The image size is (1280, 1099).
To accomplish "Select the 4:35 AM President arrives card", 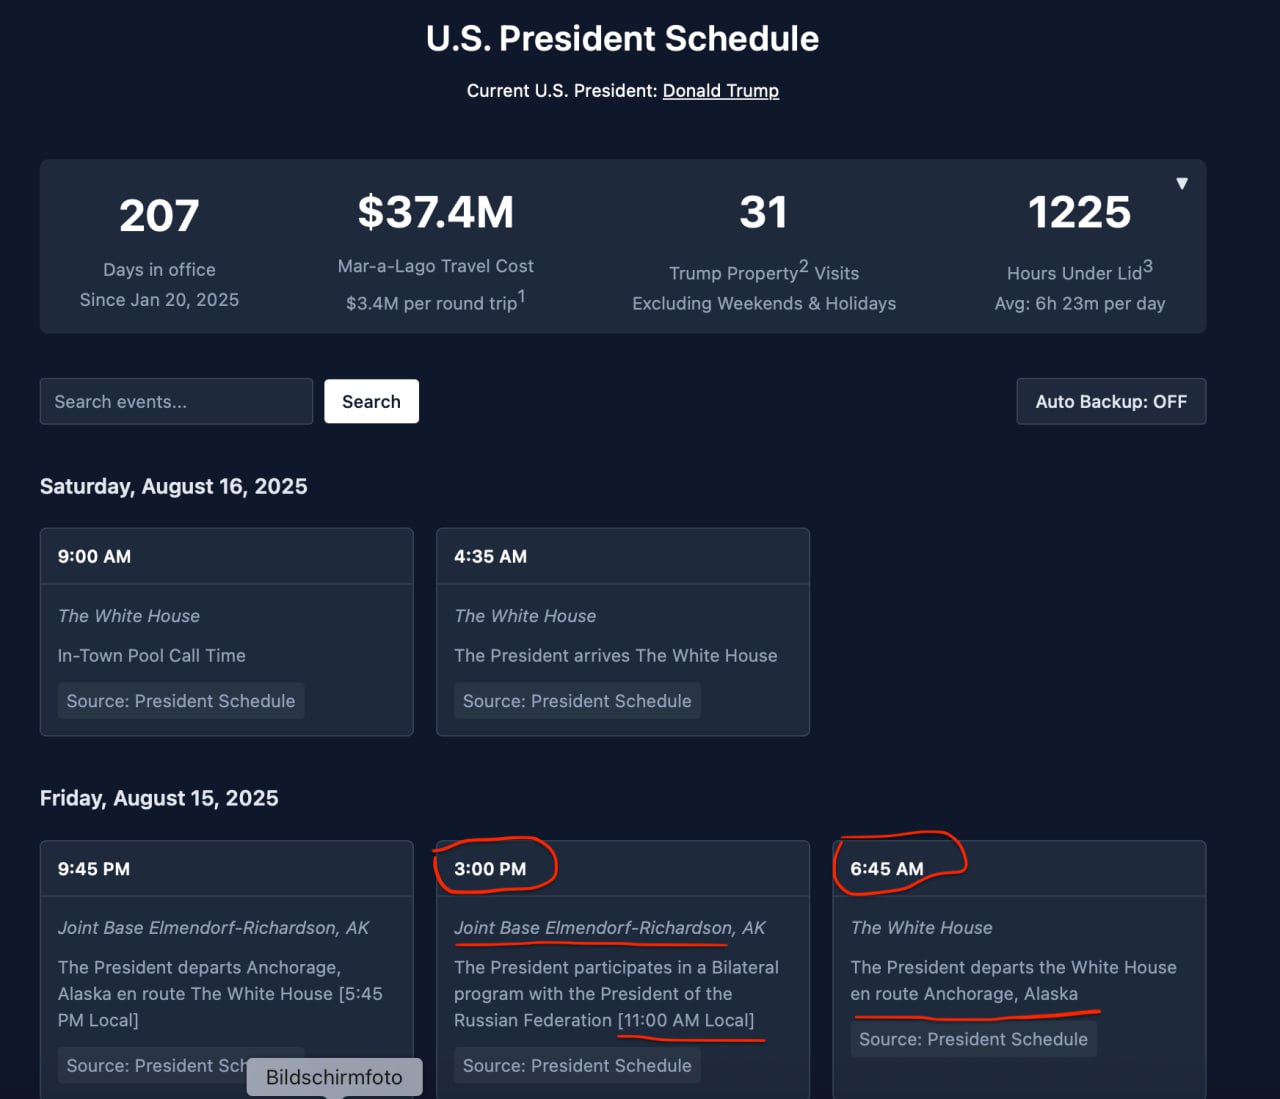I will [x=622, y=632].
